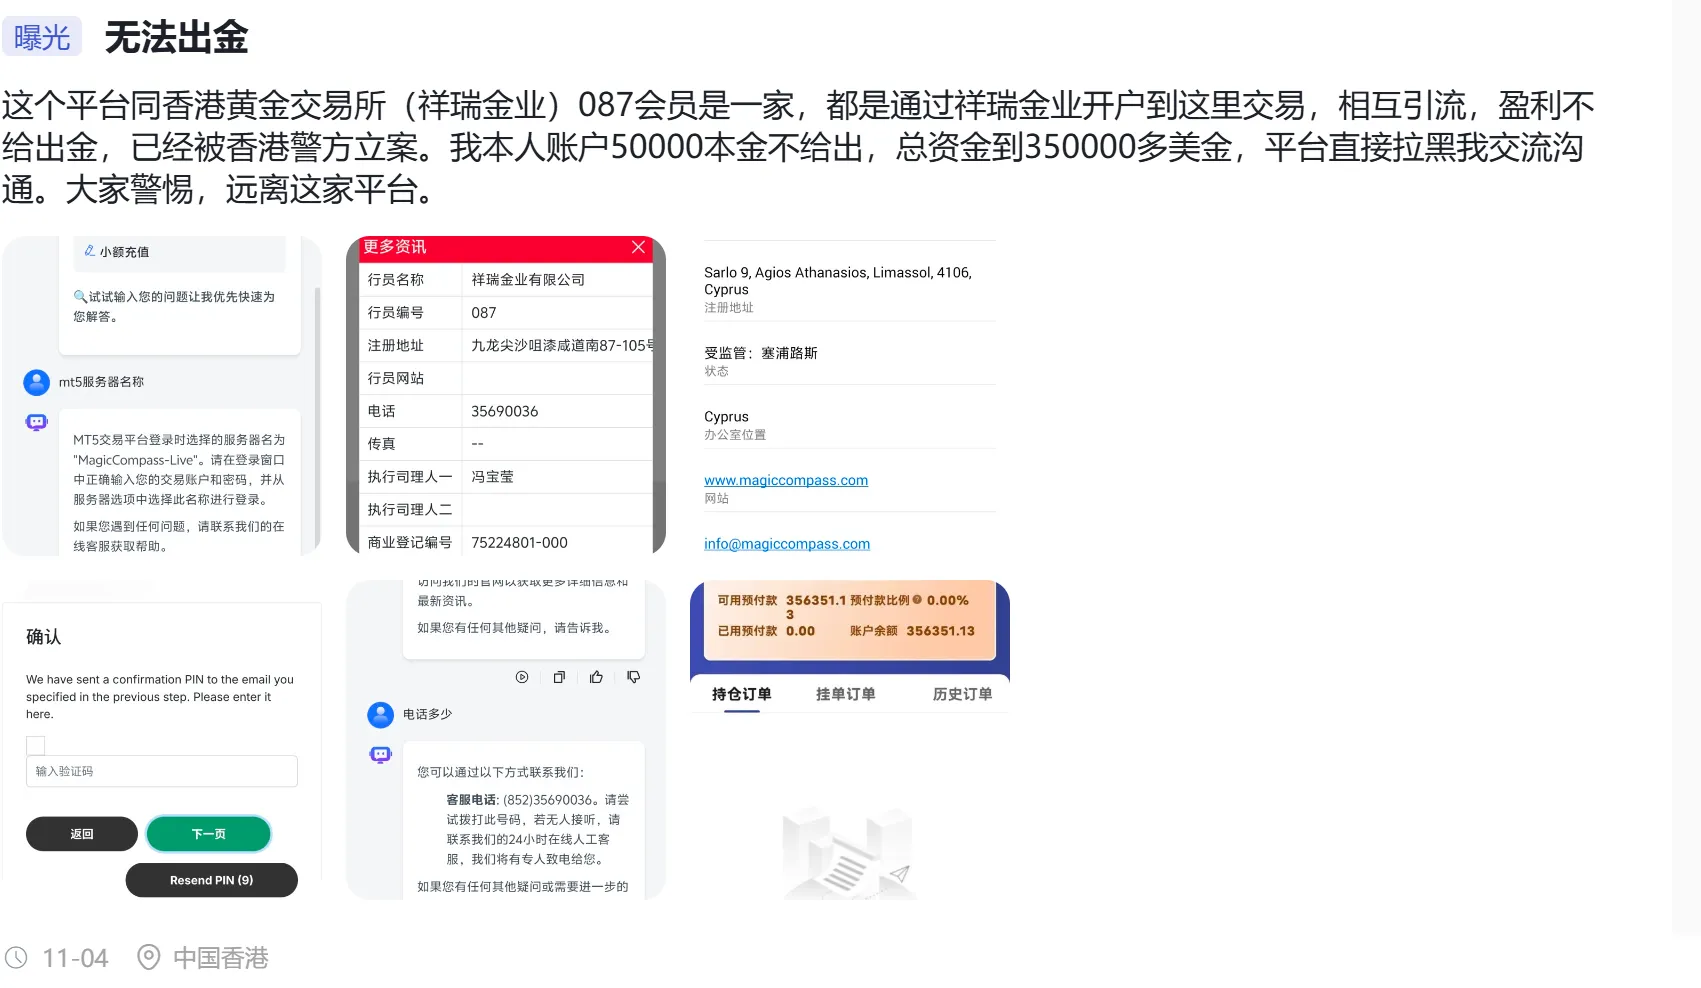Click the info@magiccompass.com email link
Viewport: 1701px width, 988px height.
tap(787, 544)
